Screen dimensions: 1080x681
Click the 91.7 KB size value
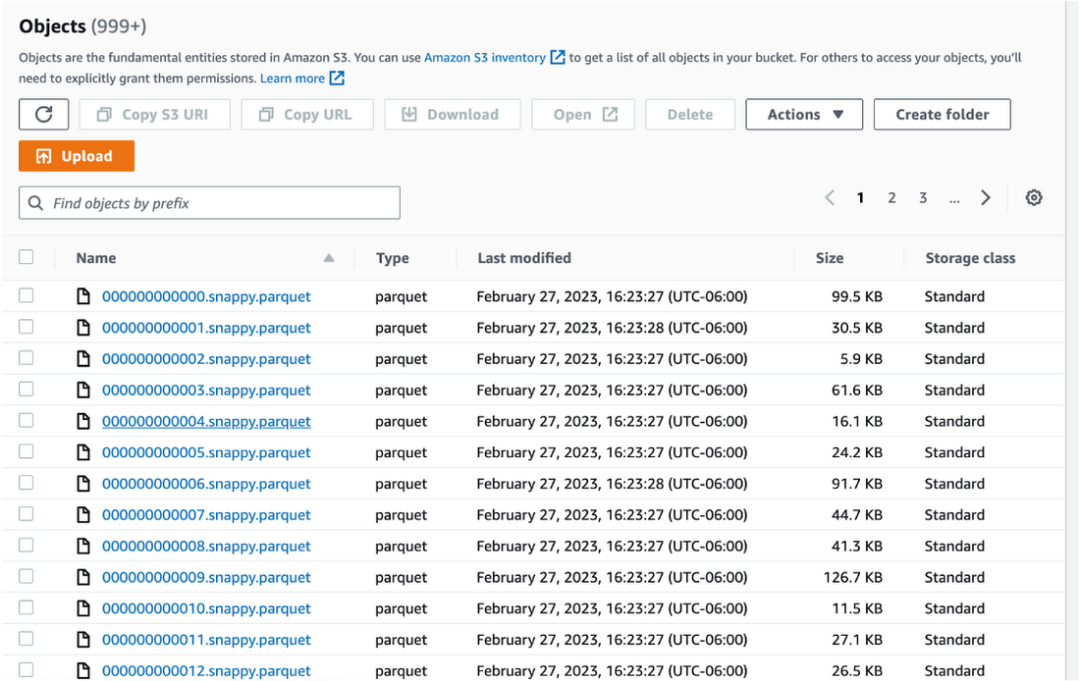pyautogui.click(x=857, y=484)
